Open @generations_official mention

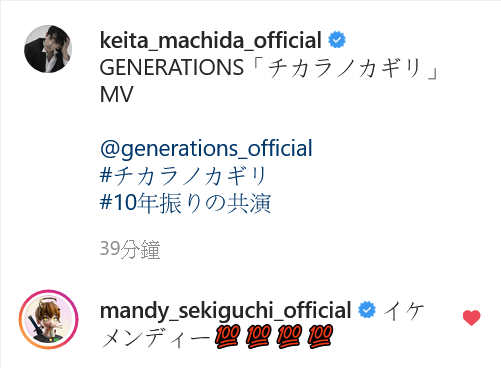[206, 149]
